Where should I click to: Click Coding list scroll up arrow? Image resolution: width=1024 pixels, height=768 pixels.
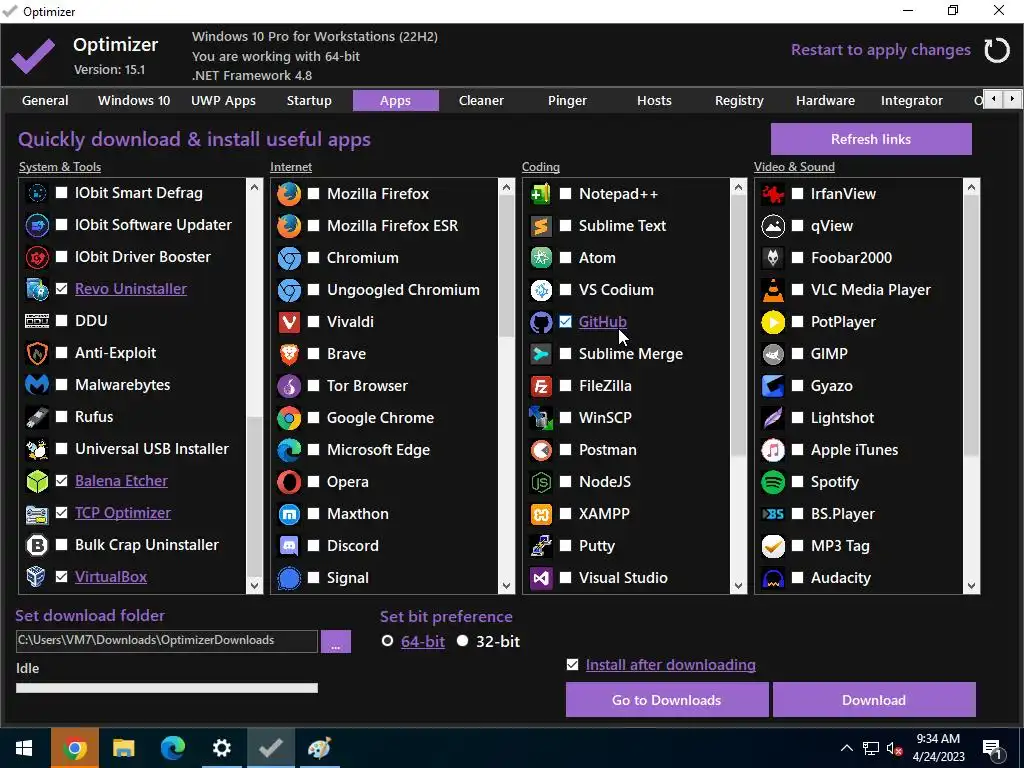(738, 187)
